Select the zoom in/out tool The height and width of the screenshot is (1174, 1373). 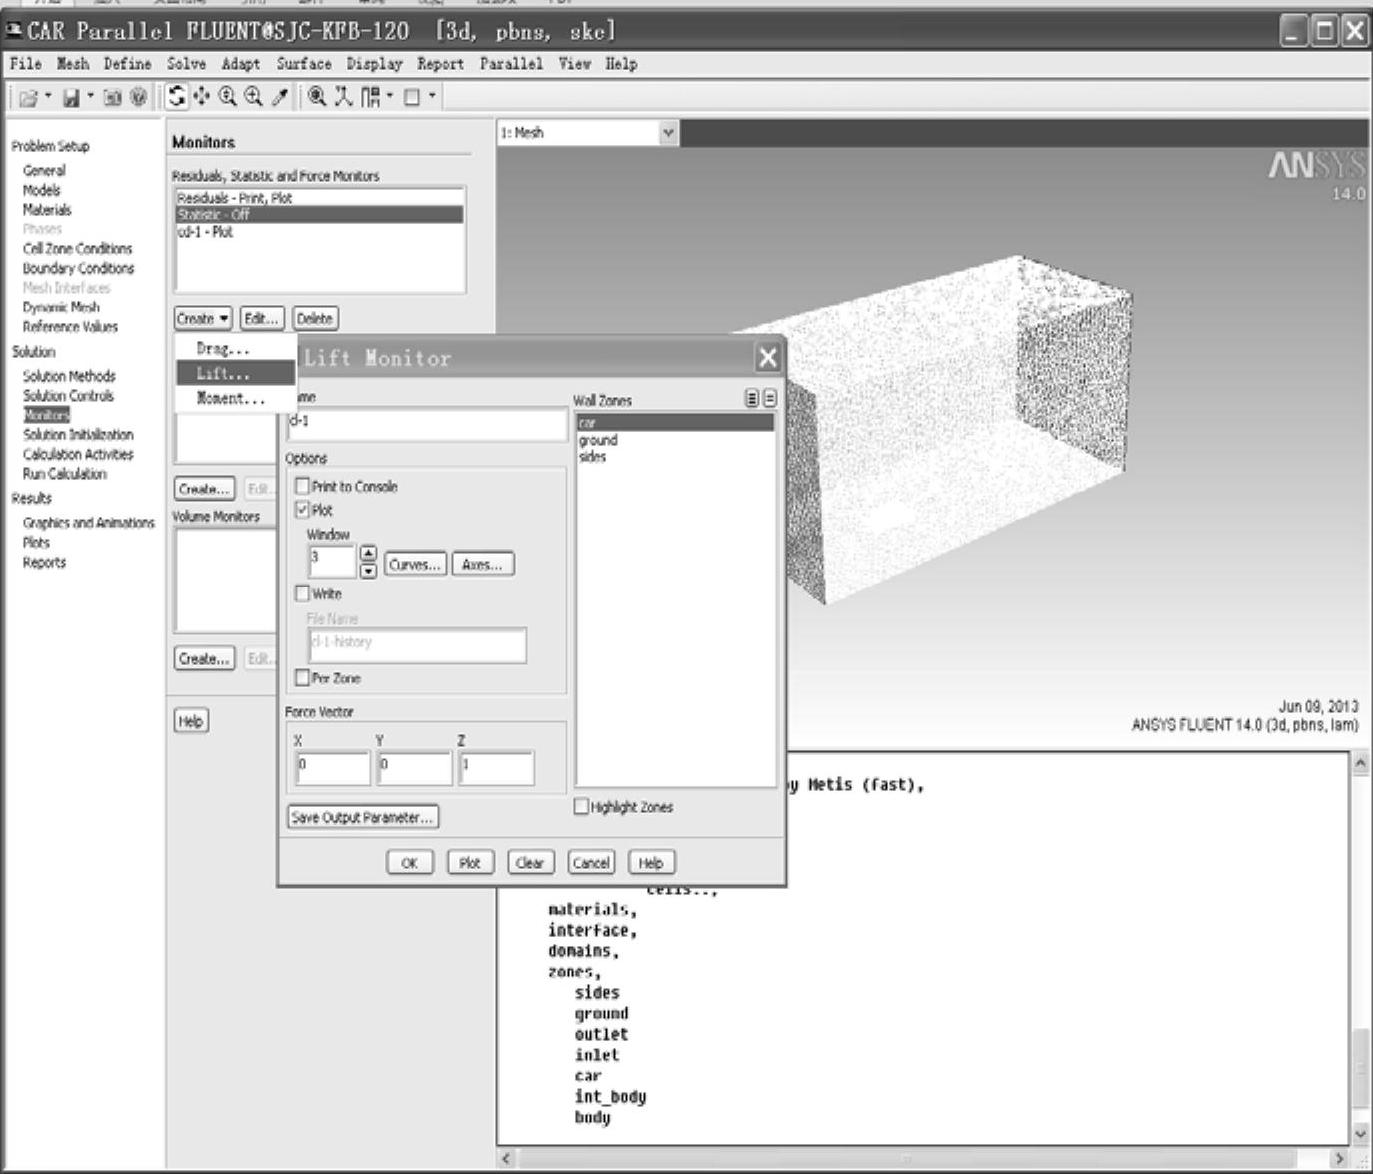[x=228, y=97]
